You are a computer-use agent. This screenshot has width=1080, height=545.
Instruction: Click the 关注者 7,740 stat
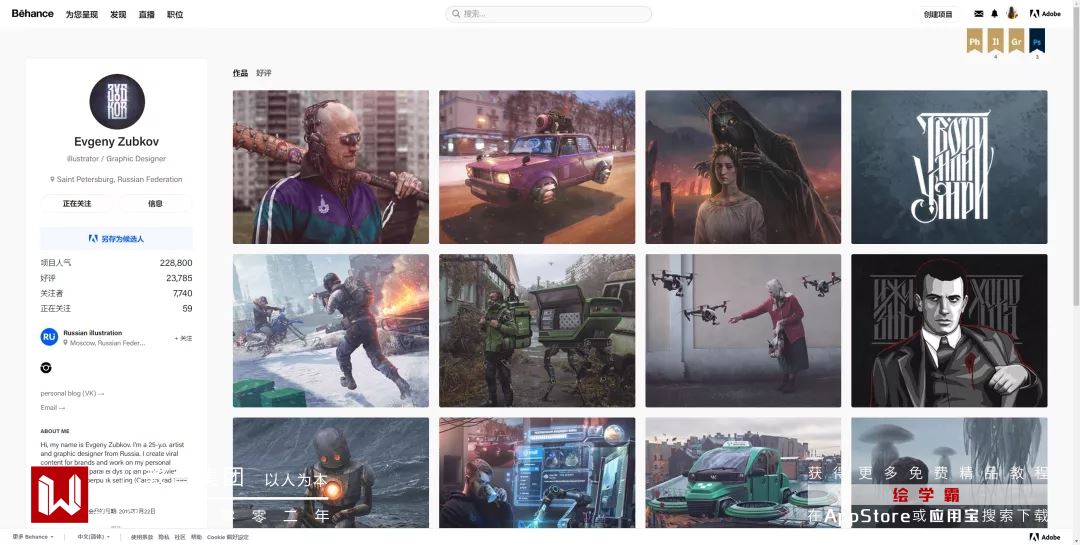pos(116,293)
